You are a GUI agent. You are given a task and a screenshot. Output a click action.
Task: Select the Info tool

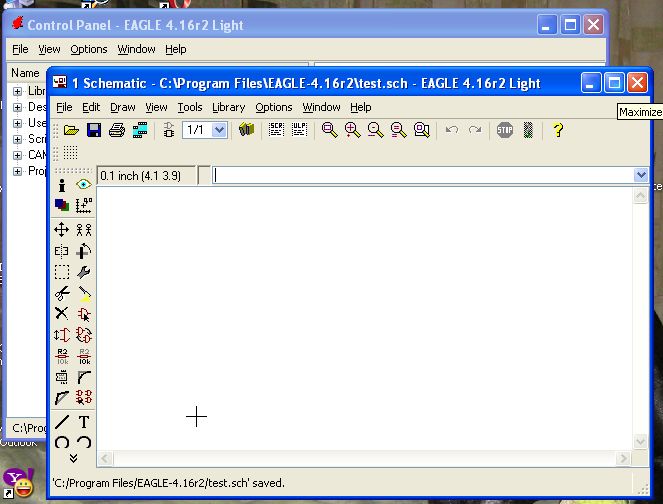(62, 185)
